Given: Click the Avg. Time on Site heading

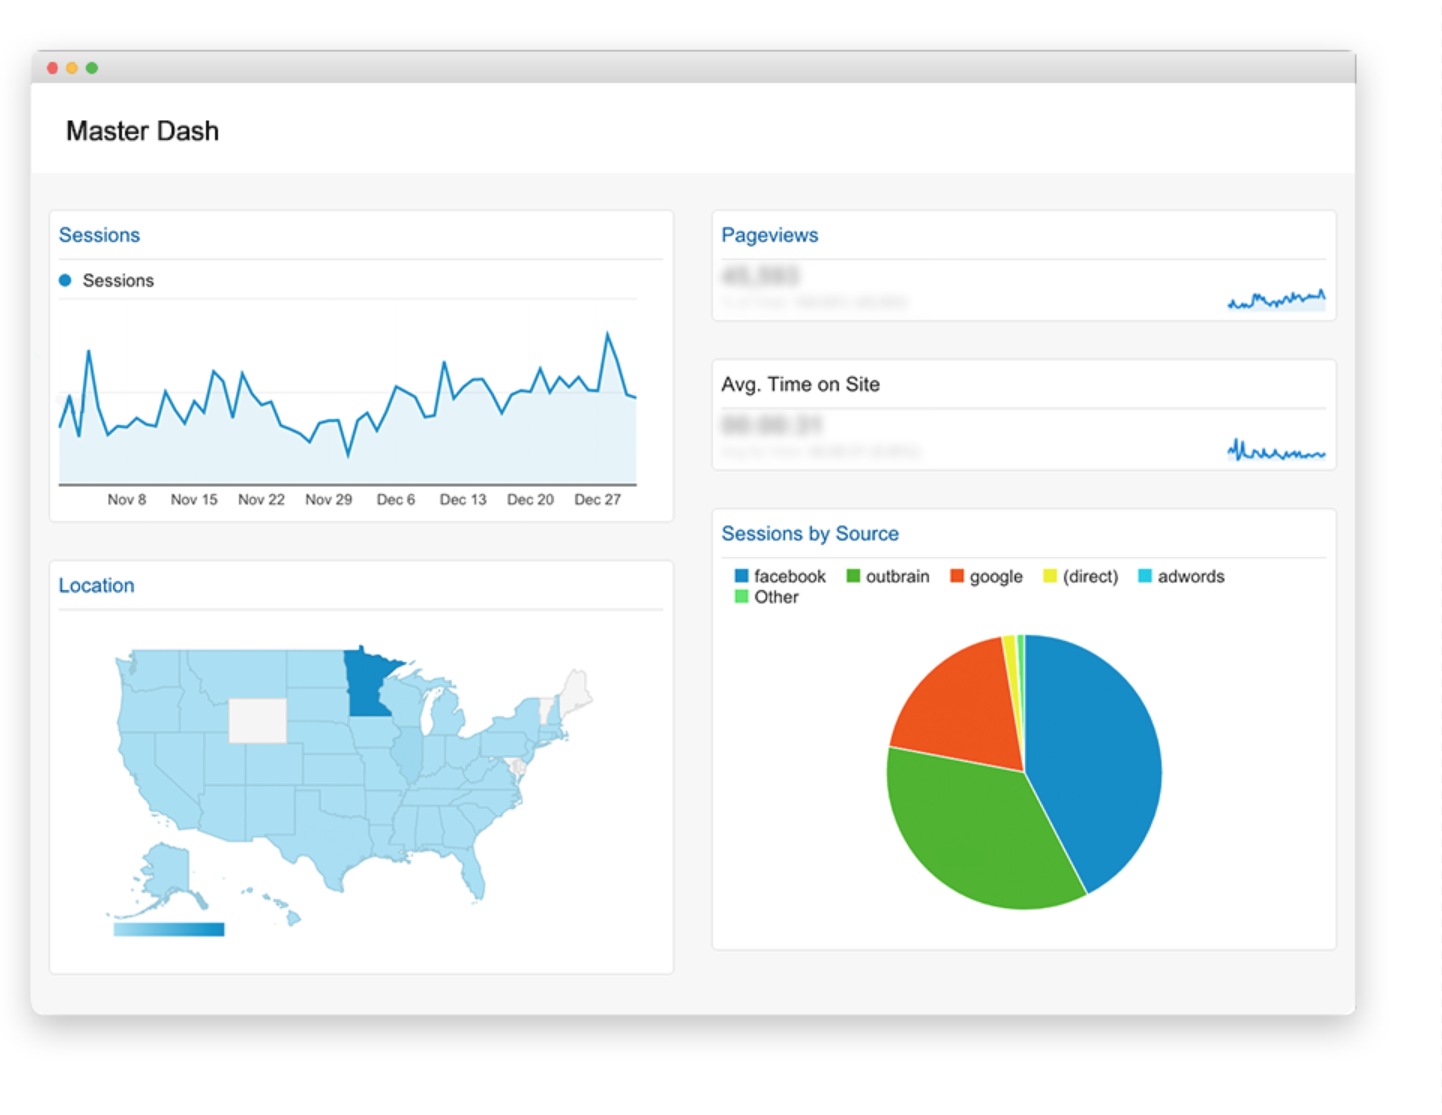Looking at the screenshot, I should click(x=800, y=384).
